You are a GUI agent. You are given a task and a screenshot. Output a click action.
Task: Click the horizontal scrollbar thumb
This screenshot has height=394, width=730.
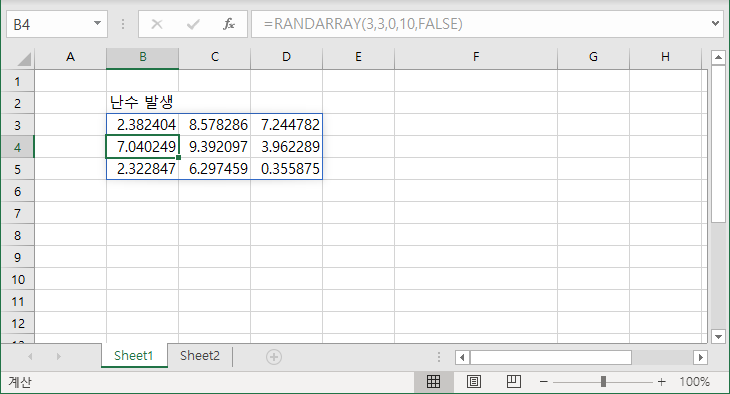tap(551, 358)
